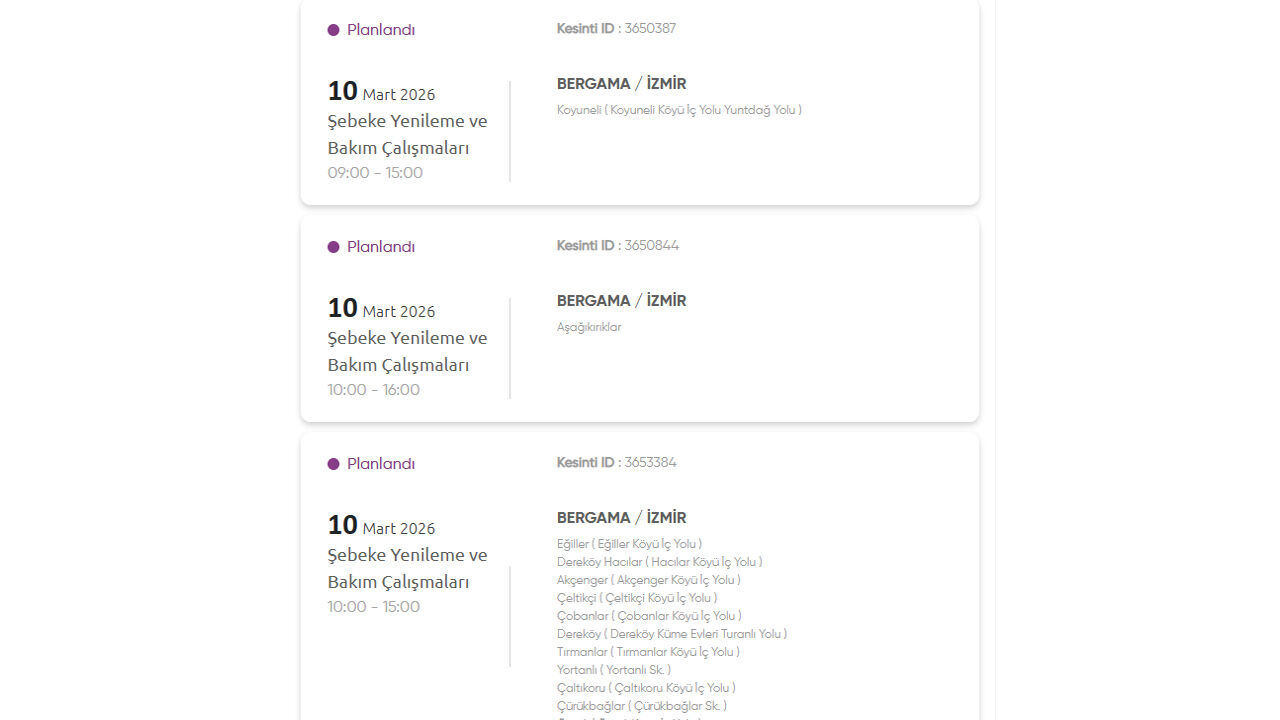The height and width of the screenshot is (720, 1280).
Task: Click the Çaltıkoru location entry
Action: pos(645,688)
